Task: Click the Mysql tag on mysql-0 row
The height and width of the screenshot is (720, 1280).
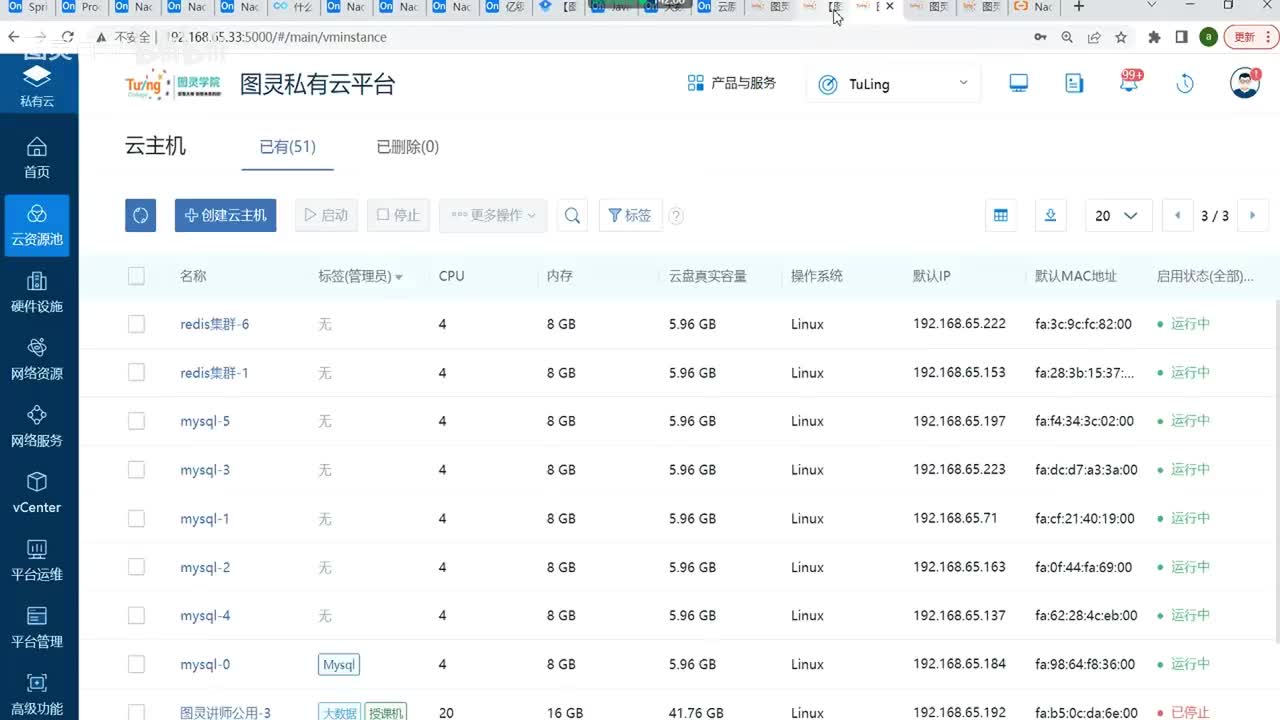Action: [339, 664]
